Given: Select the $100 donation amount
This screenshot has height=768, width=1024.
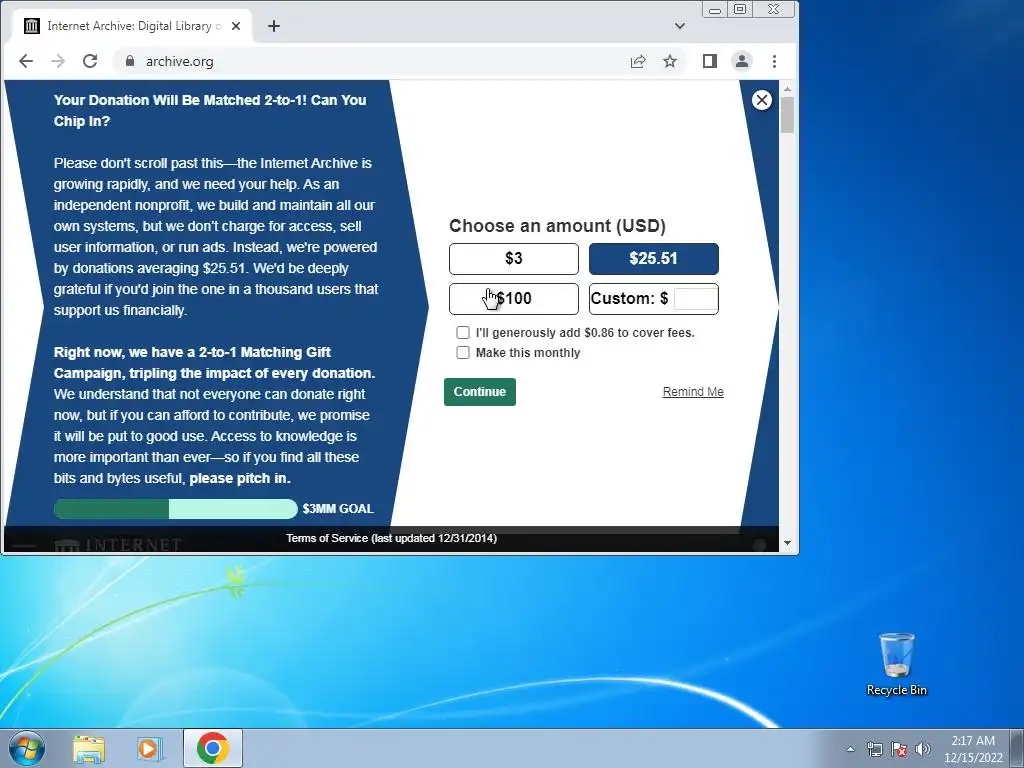Looking at the screenshot, I should [x=514, y=298].
